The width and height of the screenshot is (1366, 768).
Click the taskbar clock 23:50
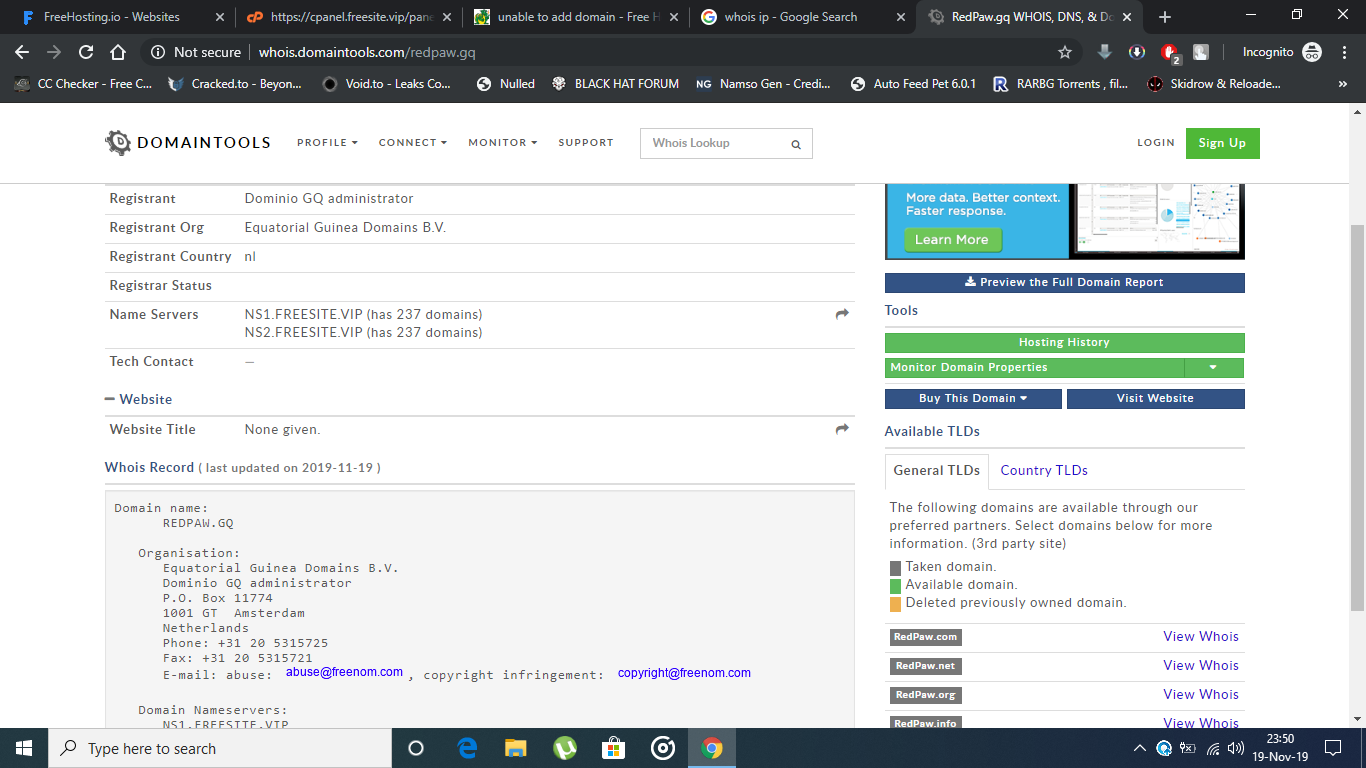[1280, 748]
